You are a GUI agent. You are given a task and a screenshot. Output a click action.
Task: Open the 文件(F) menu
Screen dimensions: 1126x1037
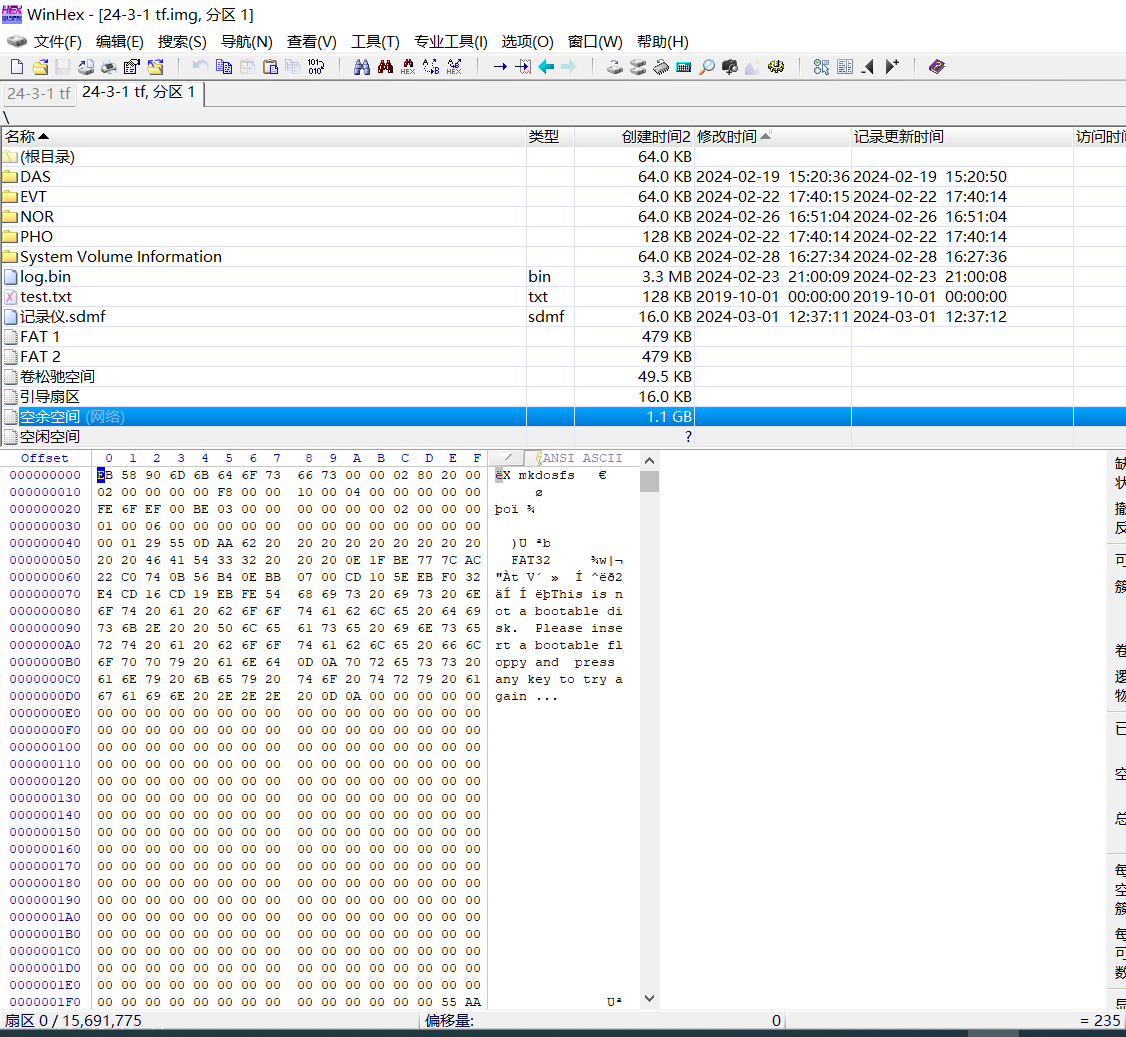[x=57, y=42]
